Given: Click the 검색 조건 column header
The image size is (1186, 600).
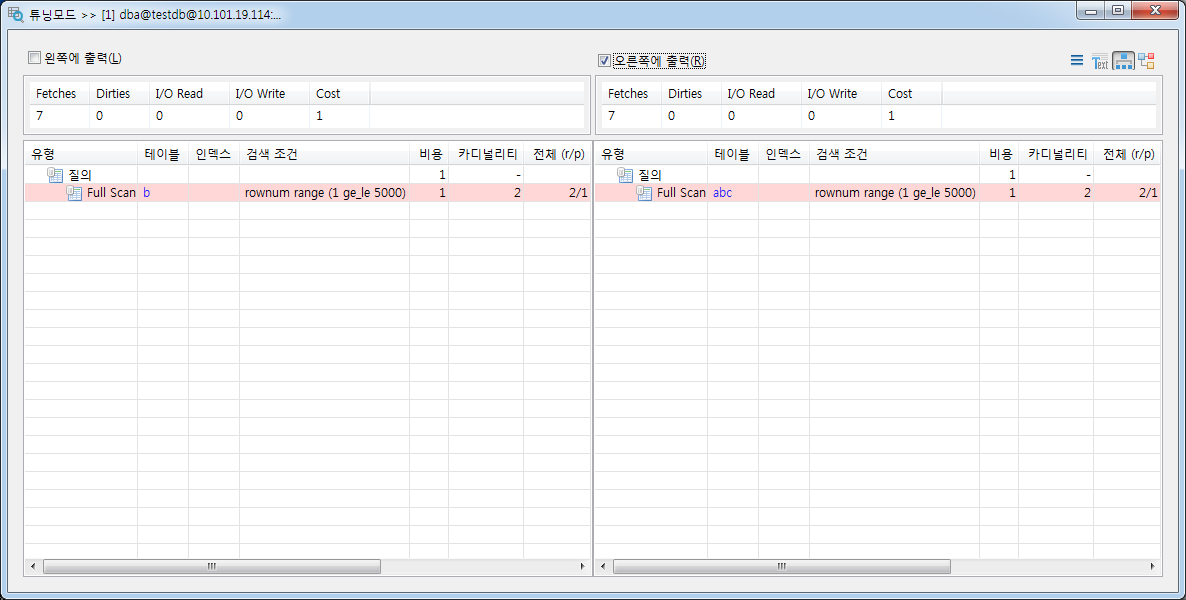Looking at the screenshot, I should pyautogui.click(x=270, y=154).
